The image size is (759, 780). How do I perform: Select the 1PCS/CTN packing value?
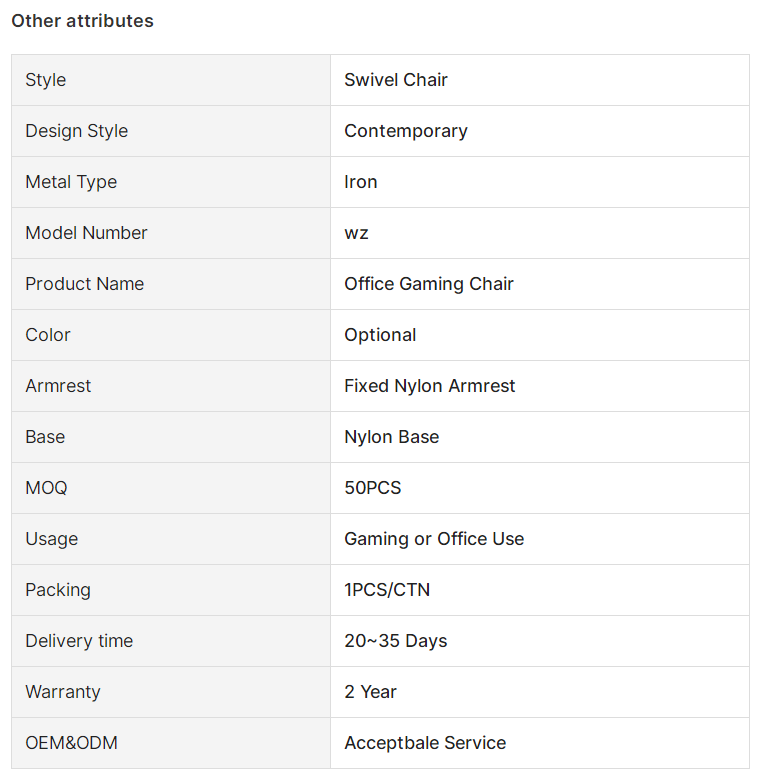[x=387, y=590]
